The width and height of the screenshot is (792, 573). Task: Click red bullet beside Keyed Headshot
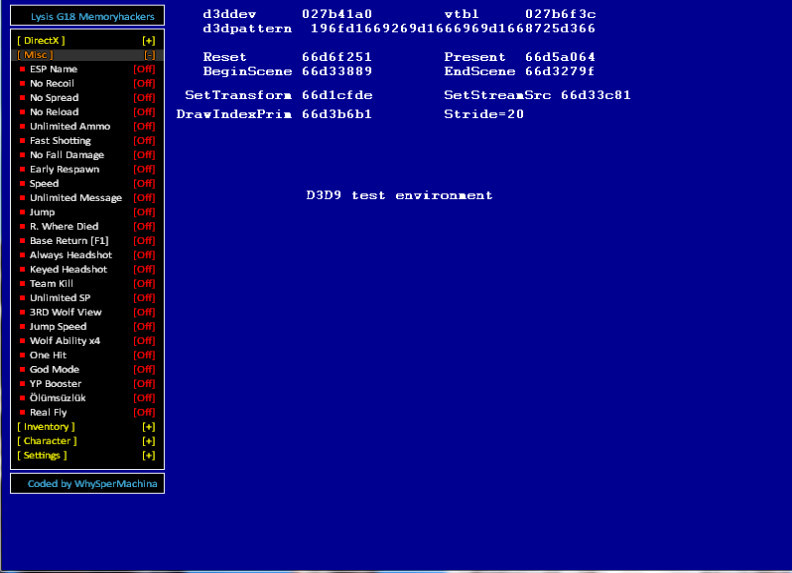pos(22,269)
